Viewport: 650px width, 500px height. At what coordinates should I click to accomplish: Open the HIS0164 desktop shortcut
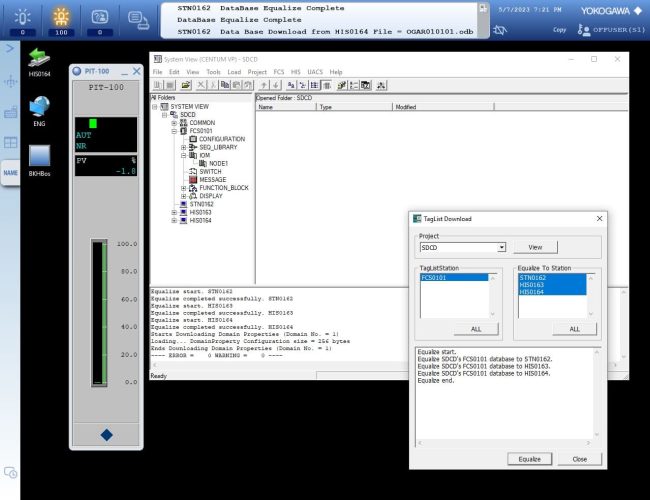coord(39,63)
